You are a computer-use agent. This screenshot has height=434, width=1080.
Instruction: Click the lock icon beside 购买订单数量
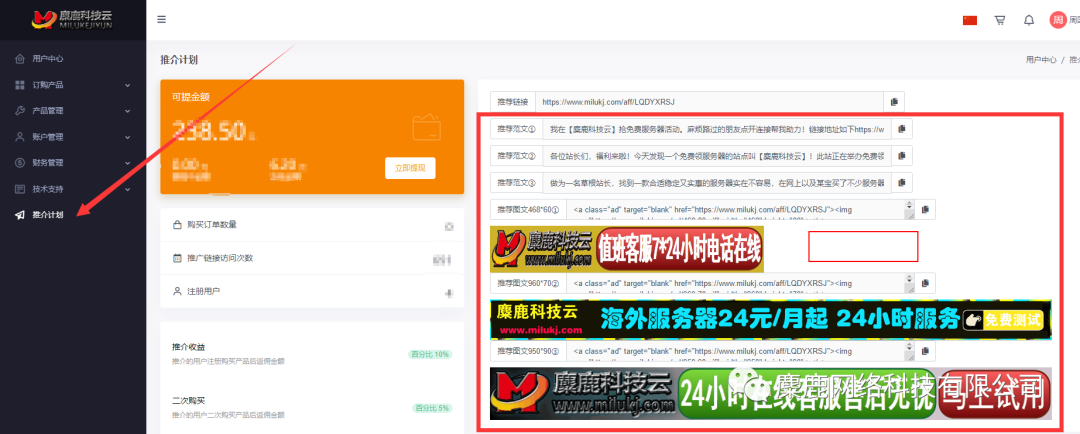click(177, 225)
